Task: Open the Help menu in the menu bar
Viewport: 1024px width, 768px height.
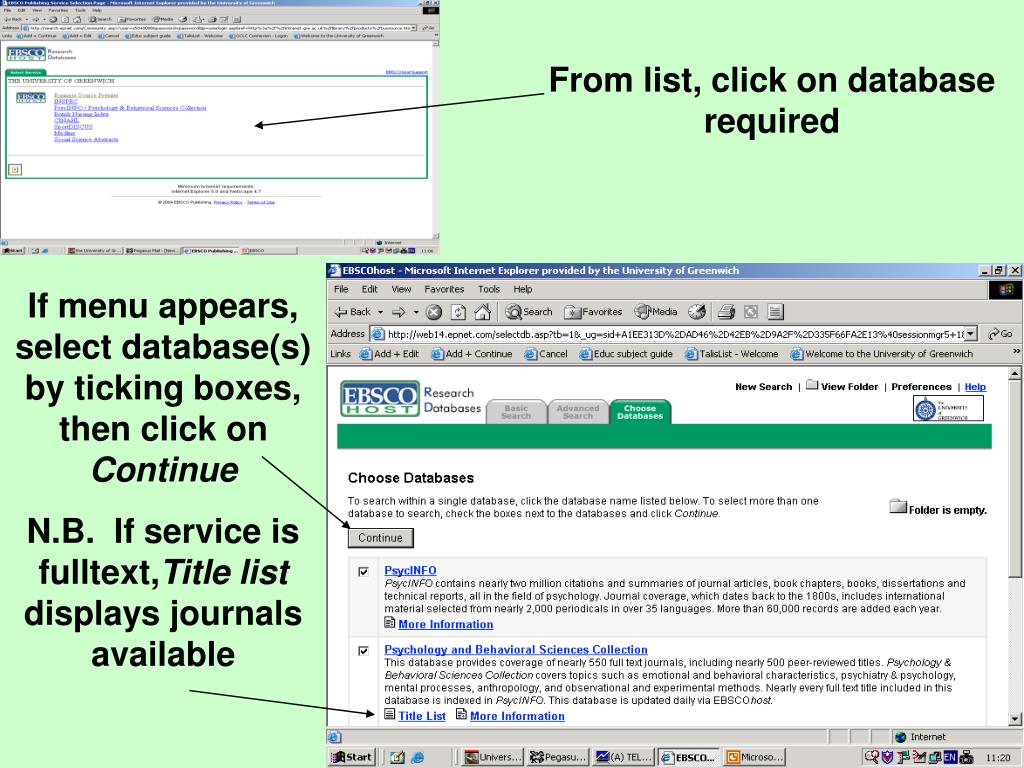Action: tap(522, 289)
